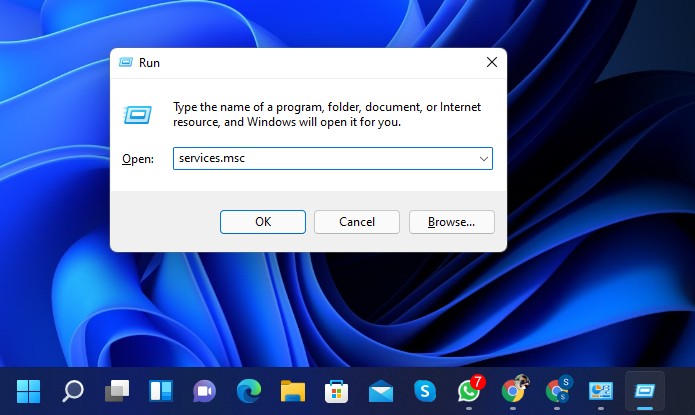Open the Browse... file picker
This screenshot has height=415, width=695.
[452, 222]
